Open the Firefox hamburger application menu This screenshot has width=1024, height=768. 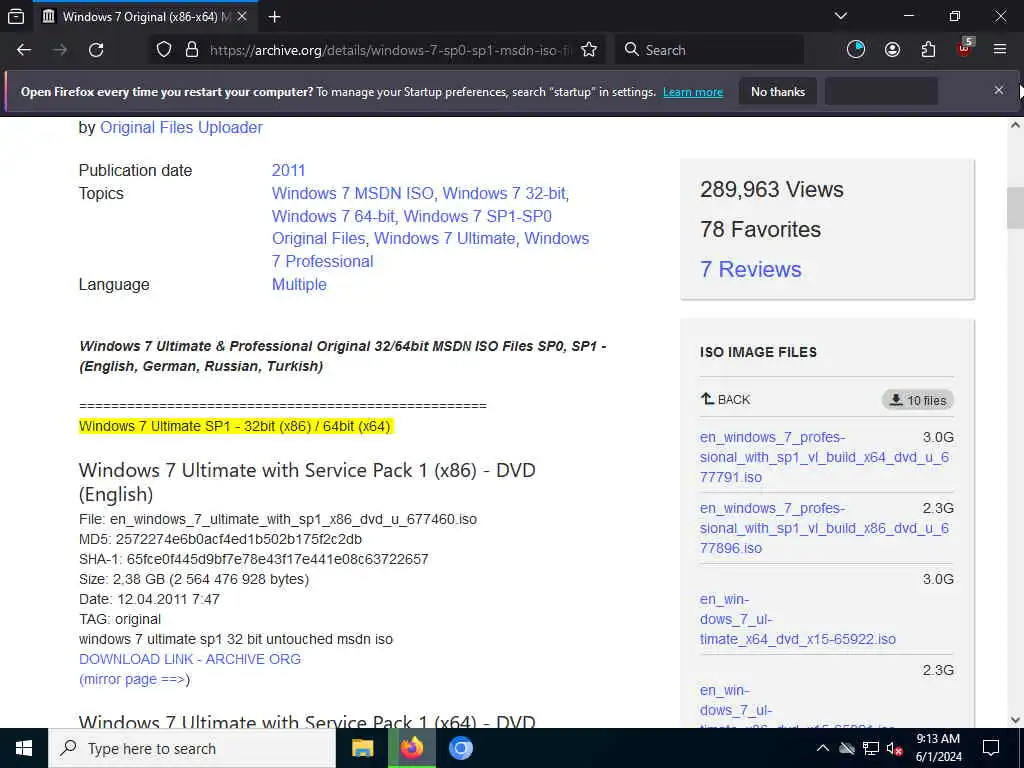tap(999, 50)
